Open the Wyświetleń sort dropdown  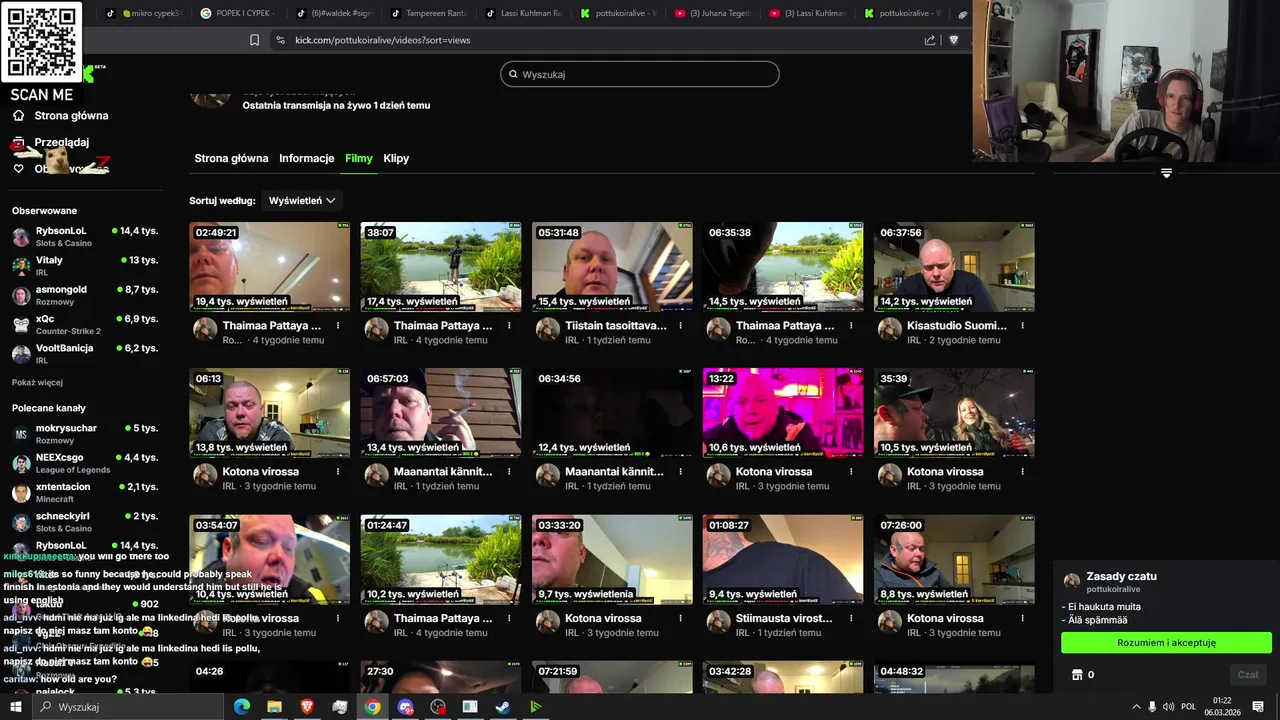point(302,201)
